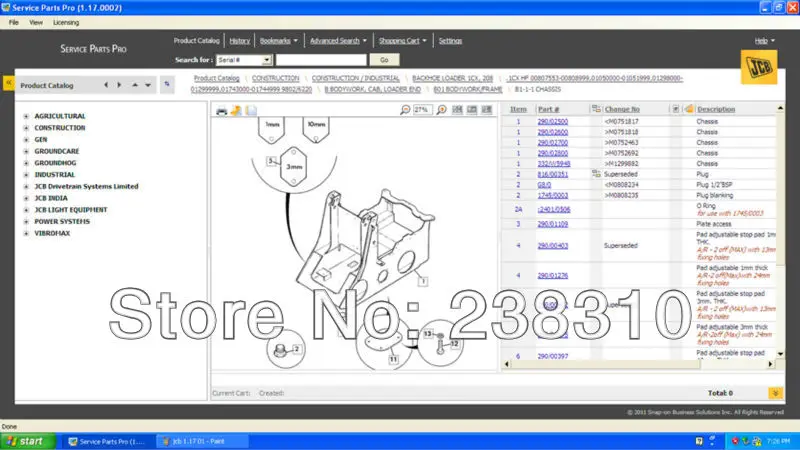Screen dimensions: 800x450
Task: Click callout 1 on chassis diagram
Action: [423, 281]
